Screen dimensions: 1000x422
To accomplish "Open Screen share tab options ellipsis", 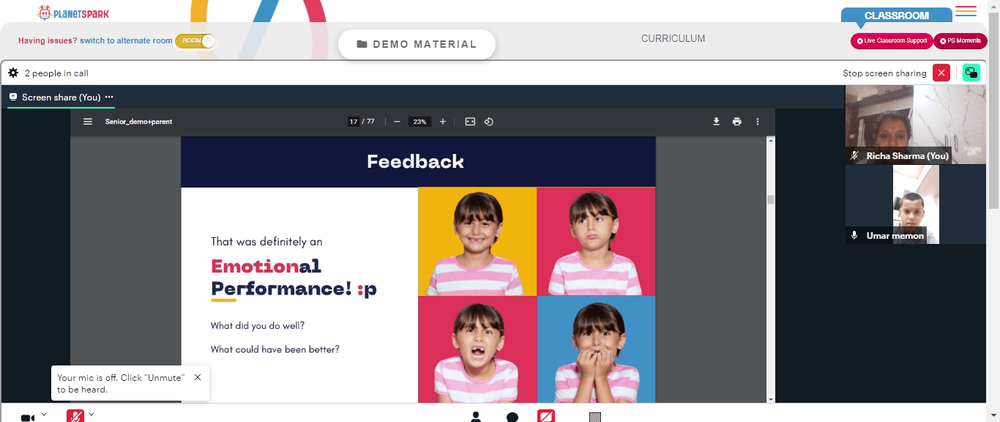I will click(109, 97).
